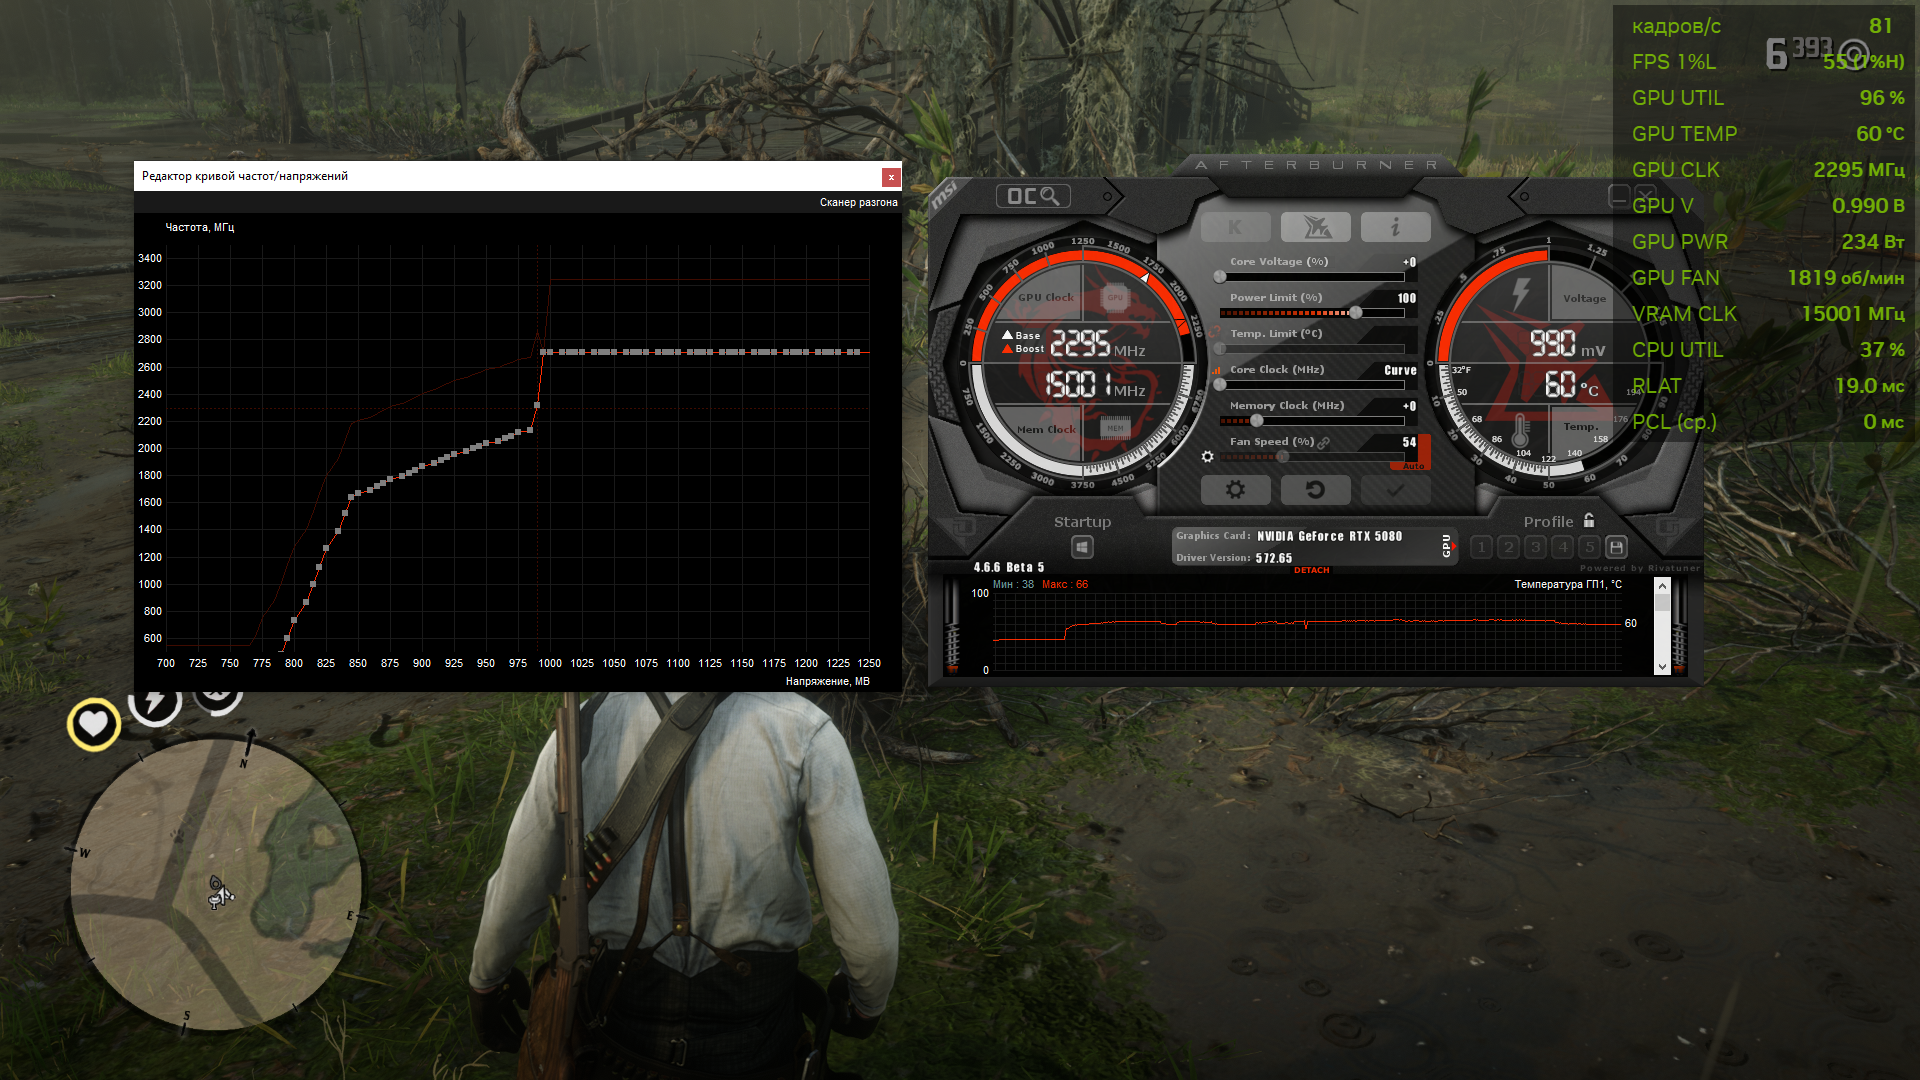Click the Afterburner jet logo button
1920x1080 pixels.
[x=1315, y=227]
